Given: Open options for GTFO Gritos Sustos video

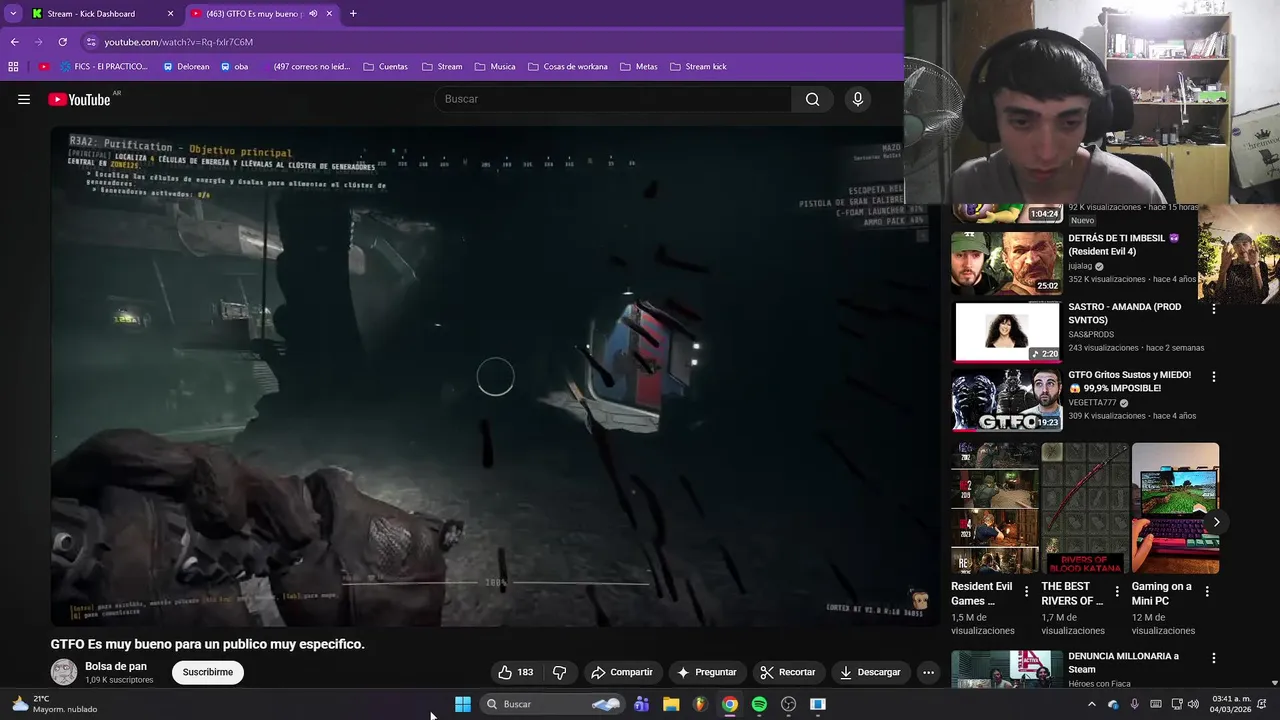Looking at the screenshot, I should [x=1214, y=377].
